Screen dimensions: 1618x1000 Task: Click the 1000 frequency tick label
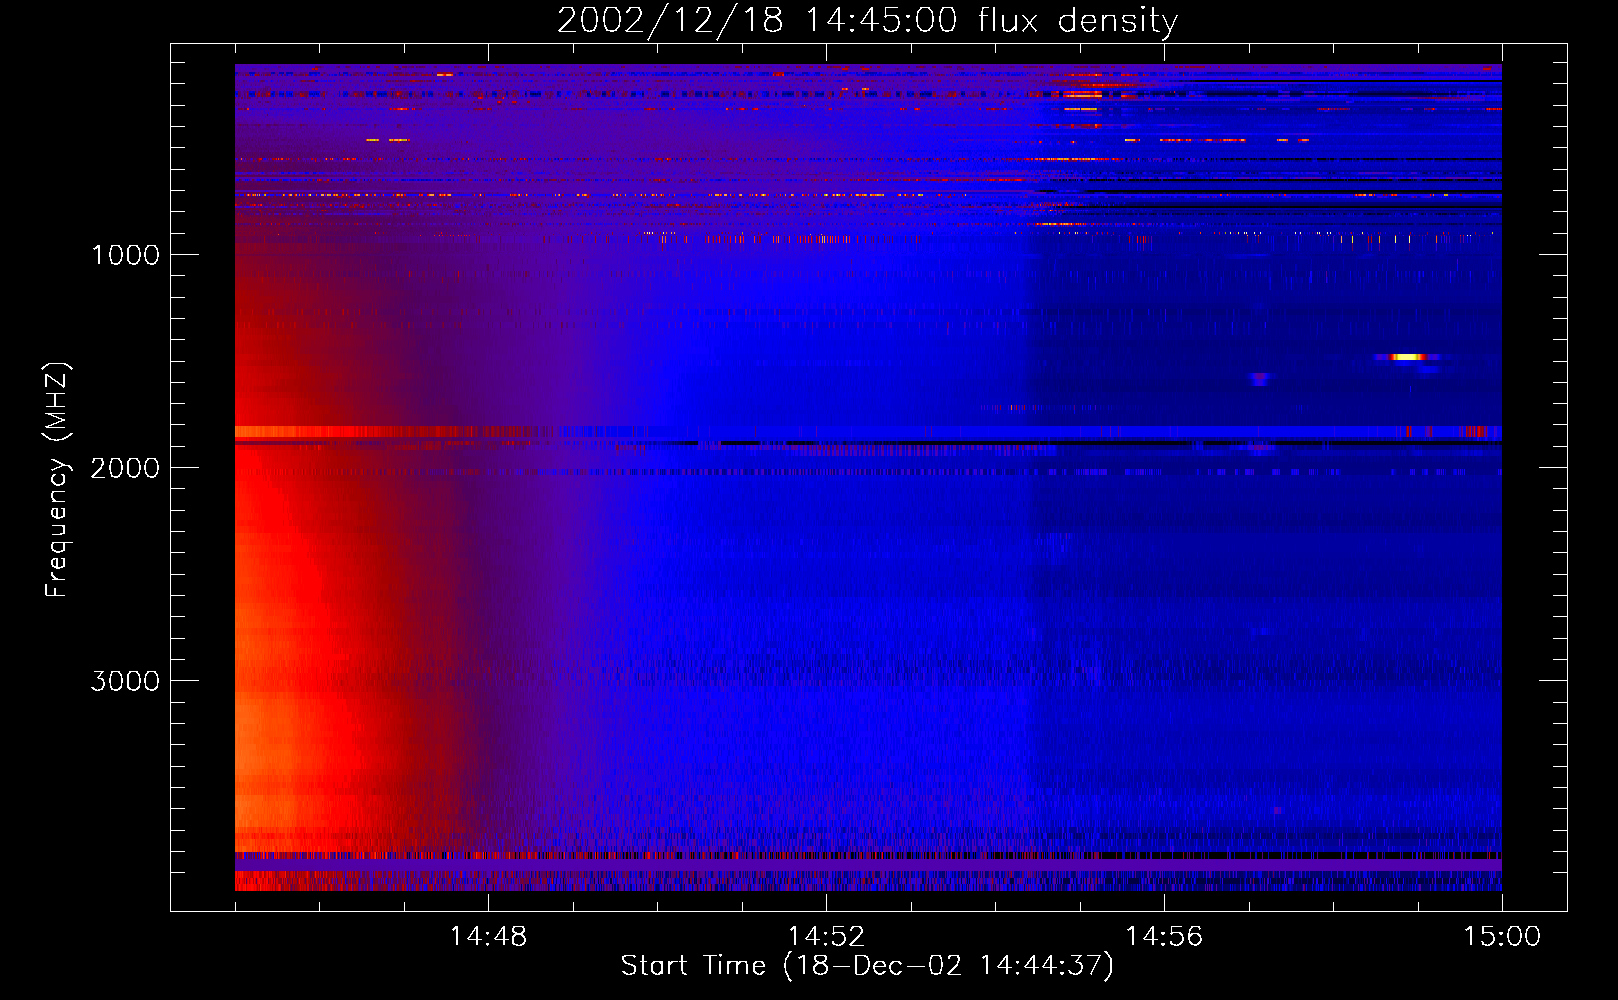[125, 255]
